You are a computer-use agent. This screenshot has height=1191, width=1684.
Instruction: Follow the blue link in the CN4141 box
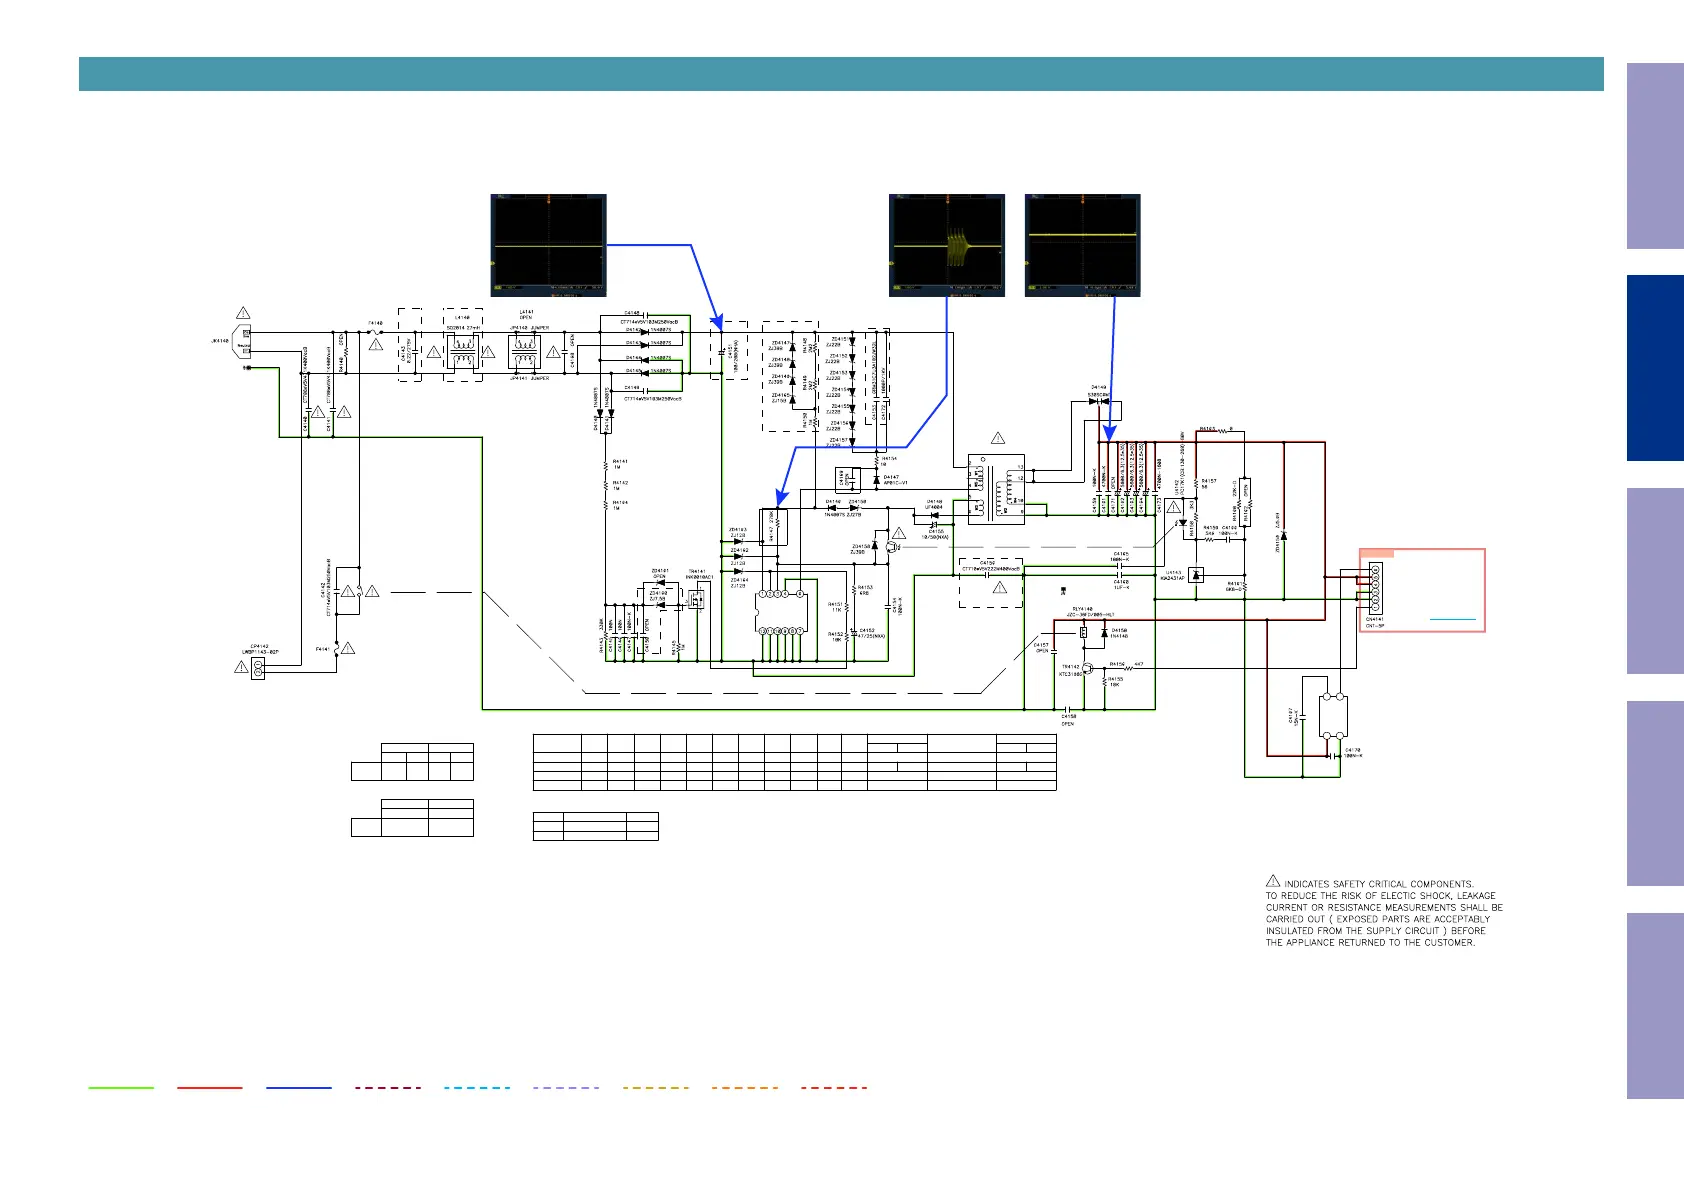1452,621
